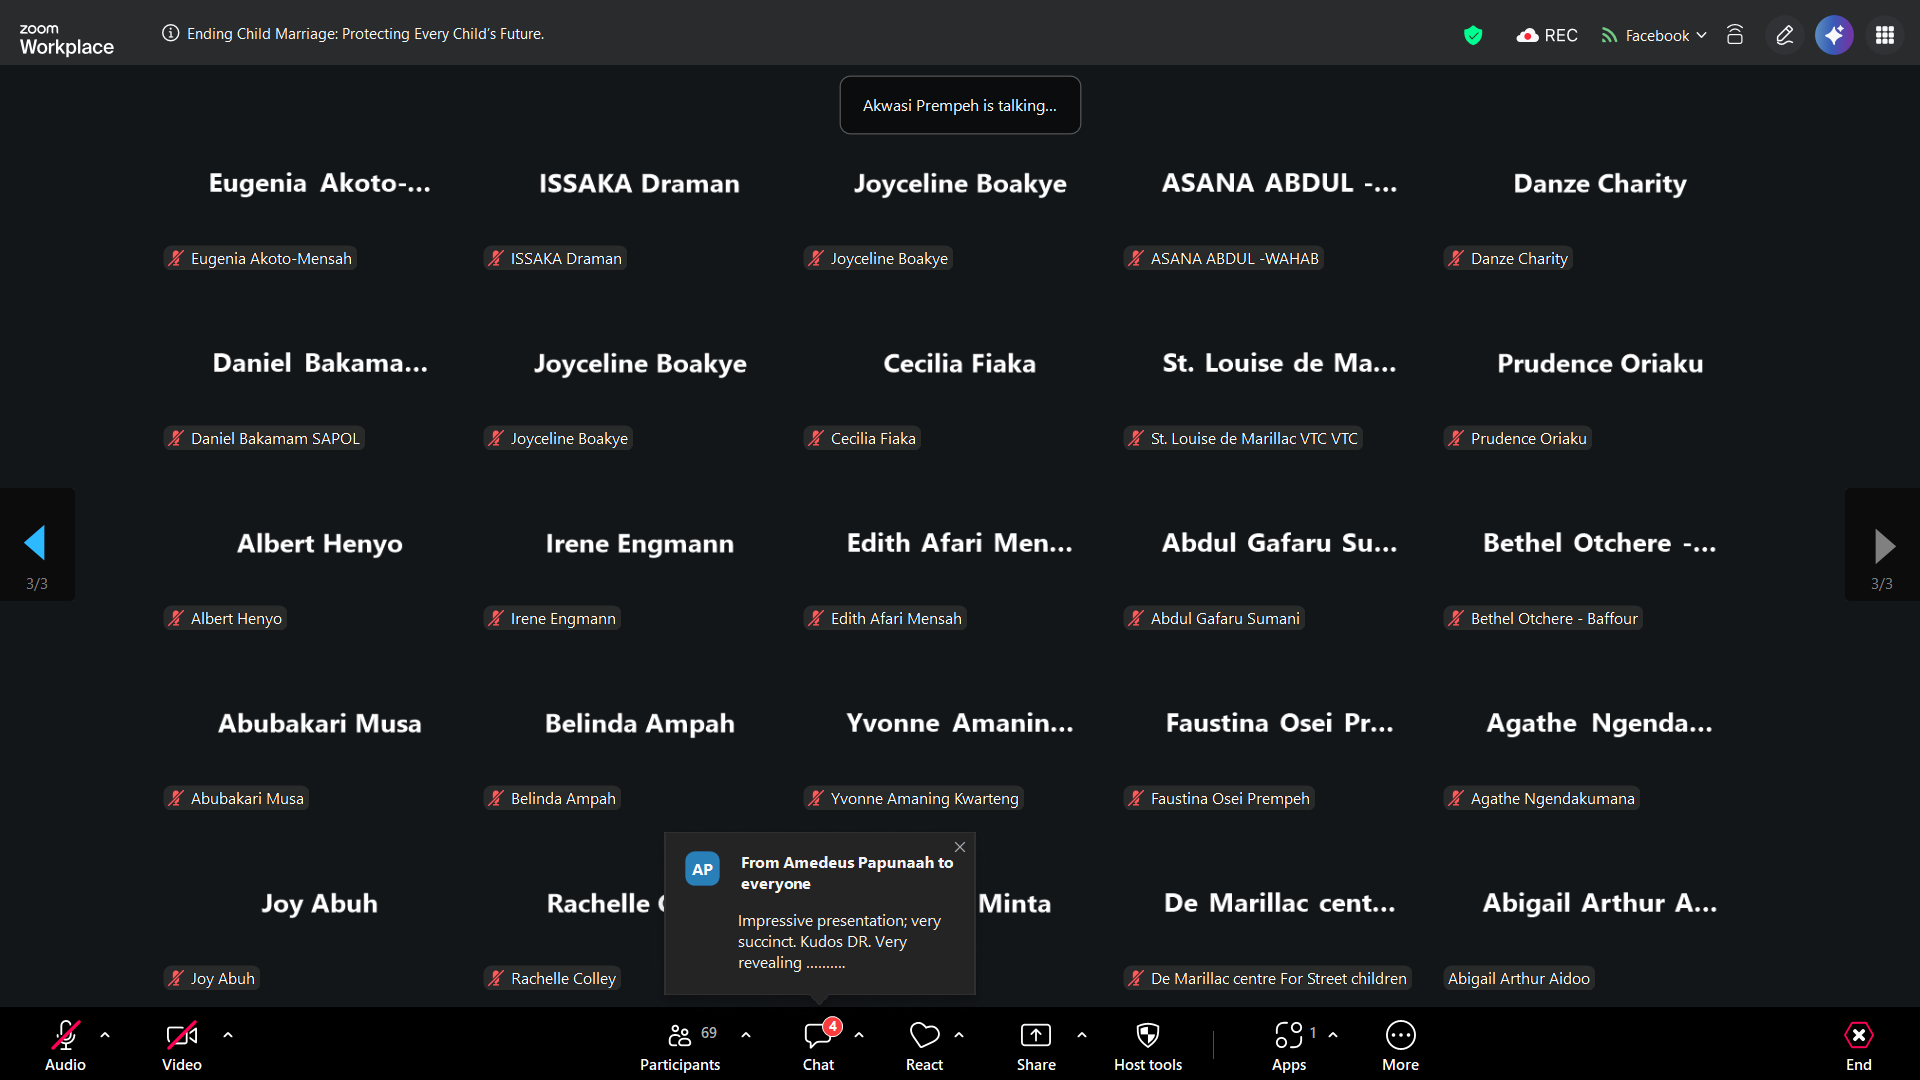1920x1080 pixels.
Task: Open the AI Companion sparkle icon
Action: pos(1834,35)
